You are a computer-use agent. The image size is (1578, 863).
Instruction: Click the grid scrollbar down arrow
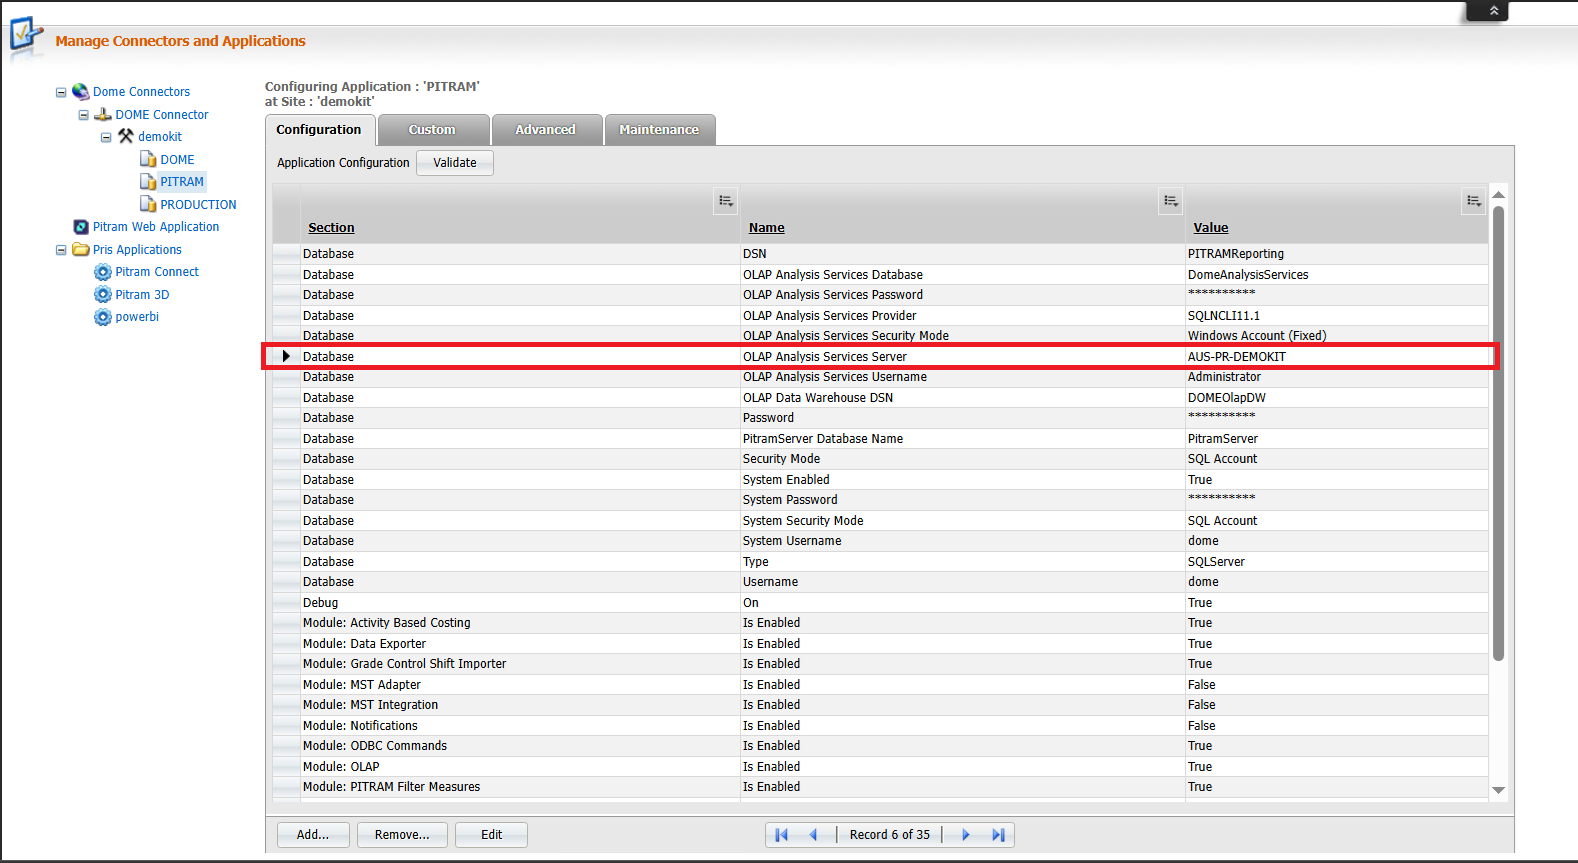(x=1498, y=790)
